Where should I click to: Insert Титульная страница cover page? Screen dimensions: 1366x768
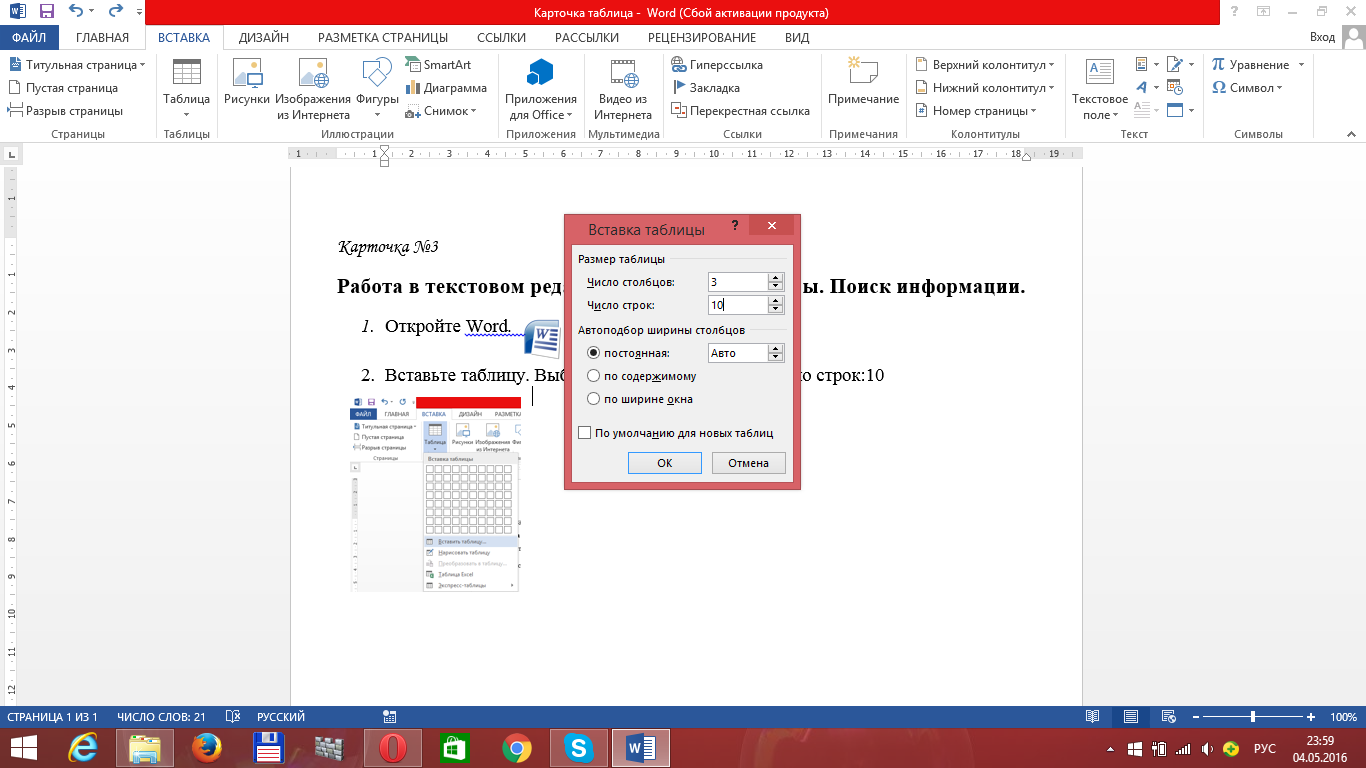point(77,64)
